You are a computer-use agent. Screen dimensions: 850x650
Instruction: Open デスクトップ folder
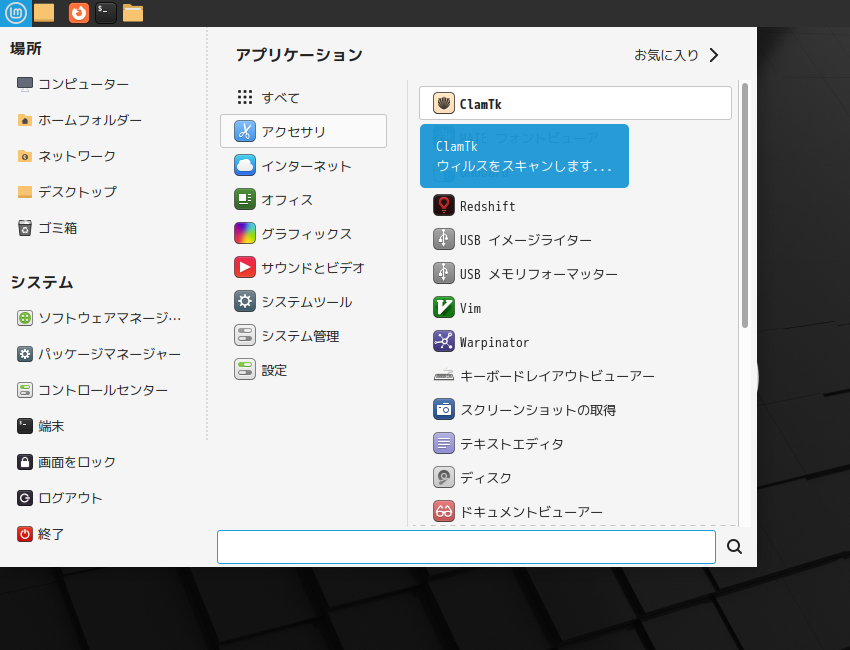67,192
